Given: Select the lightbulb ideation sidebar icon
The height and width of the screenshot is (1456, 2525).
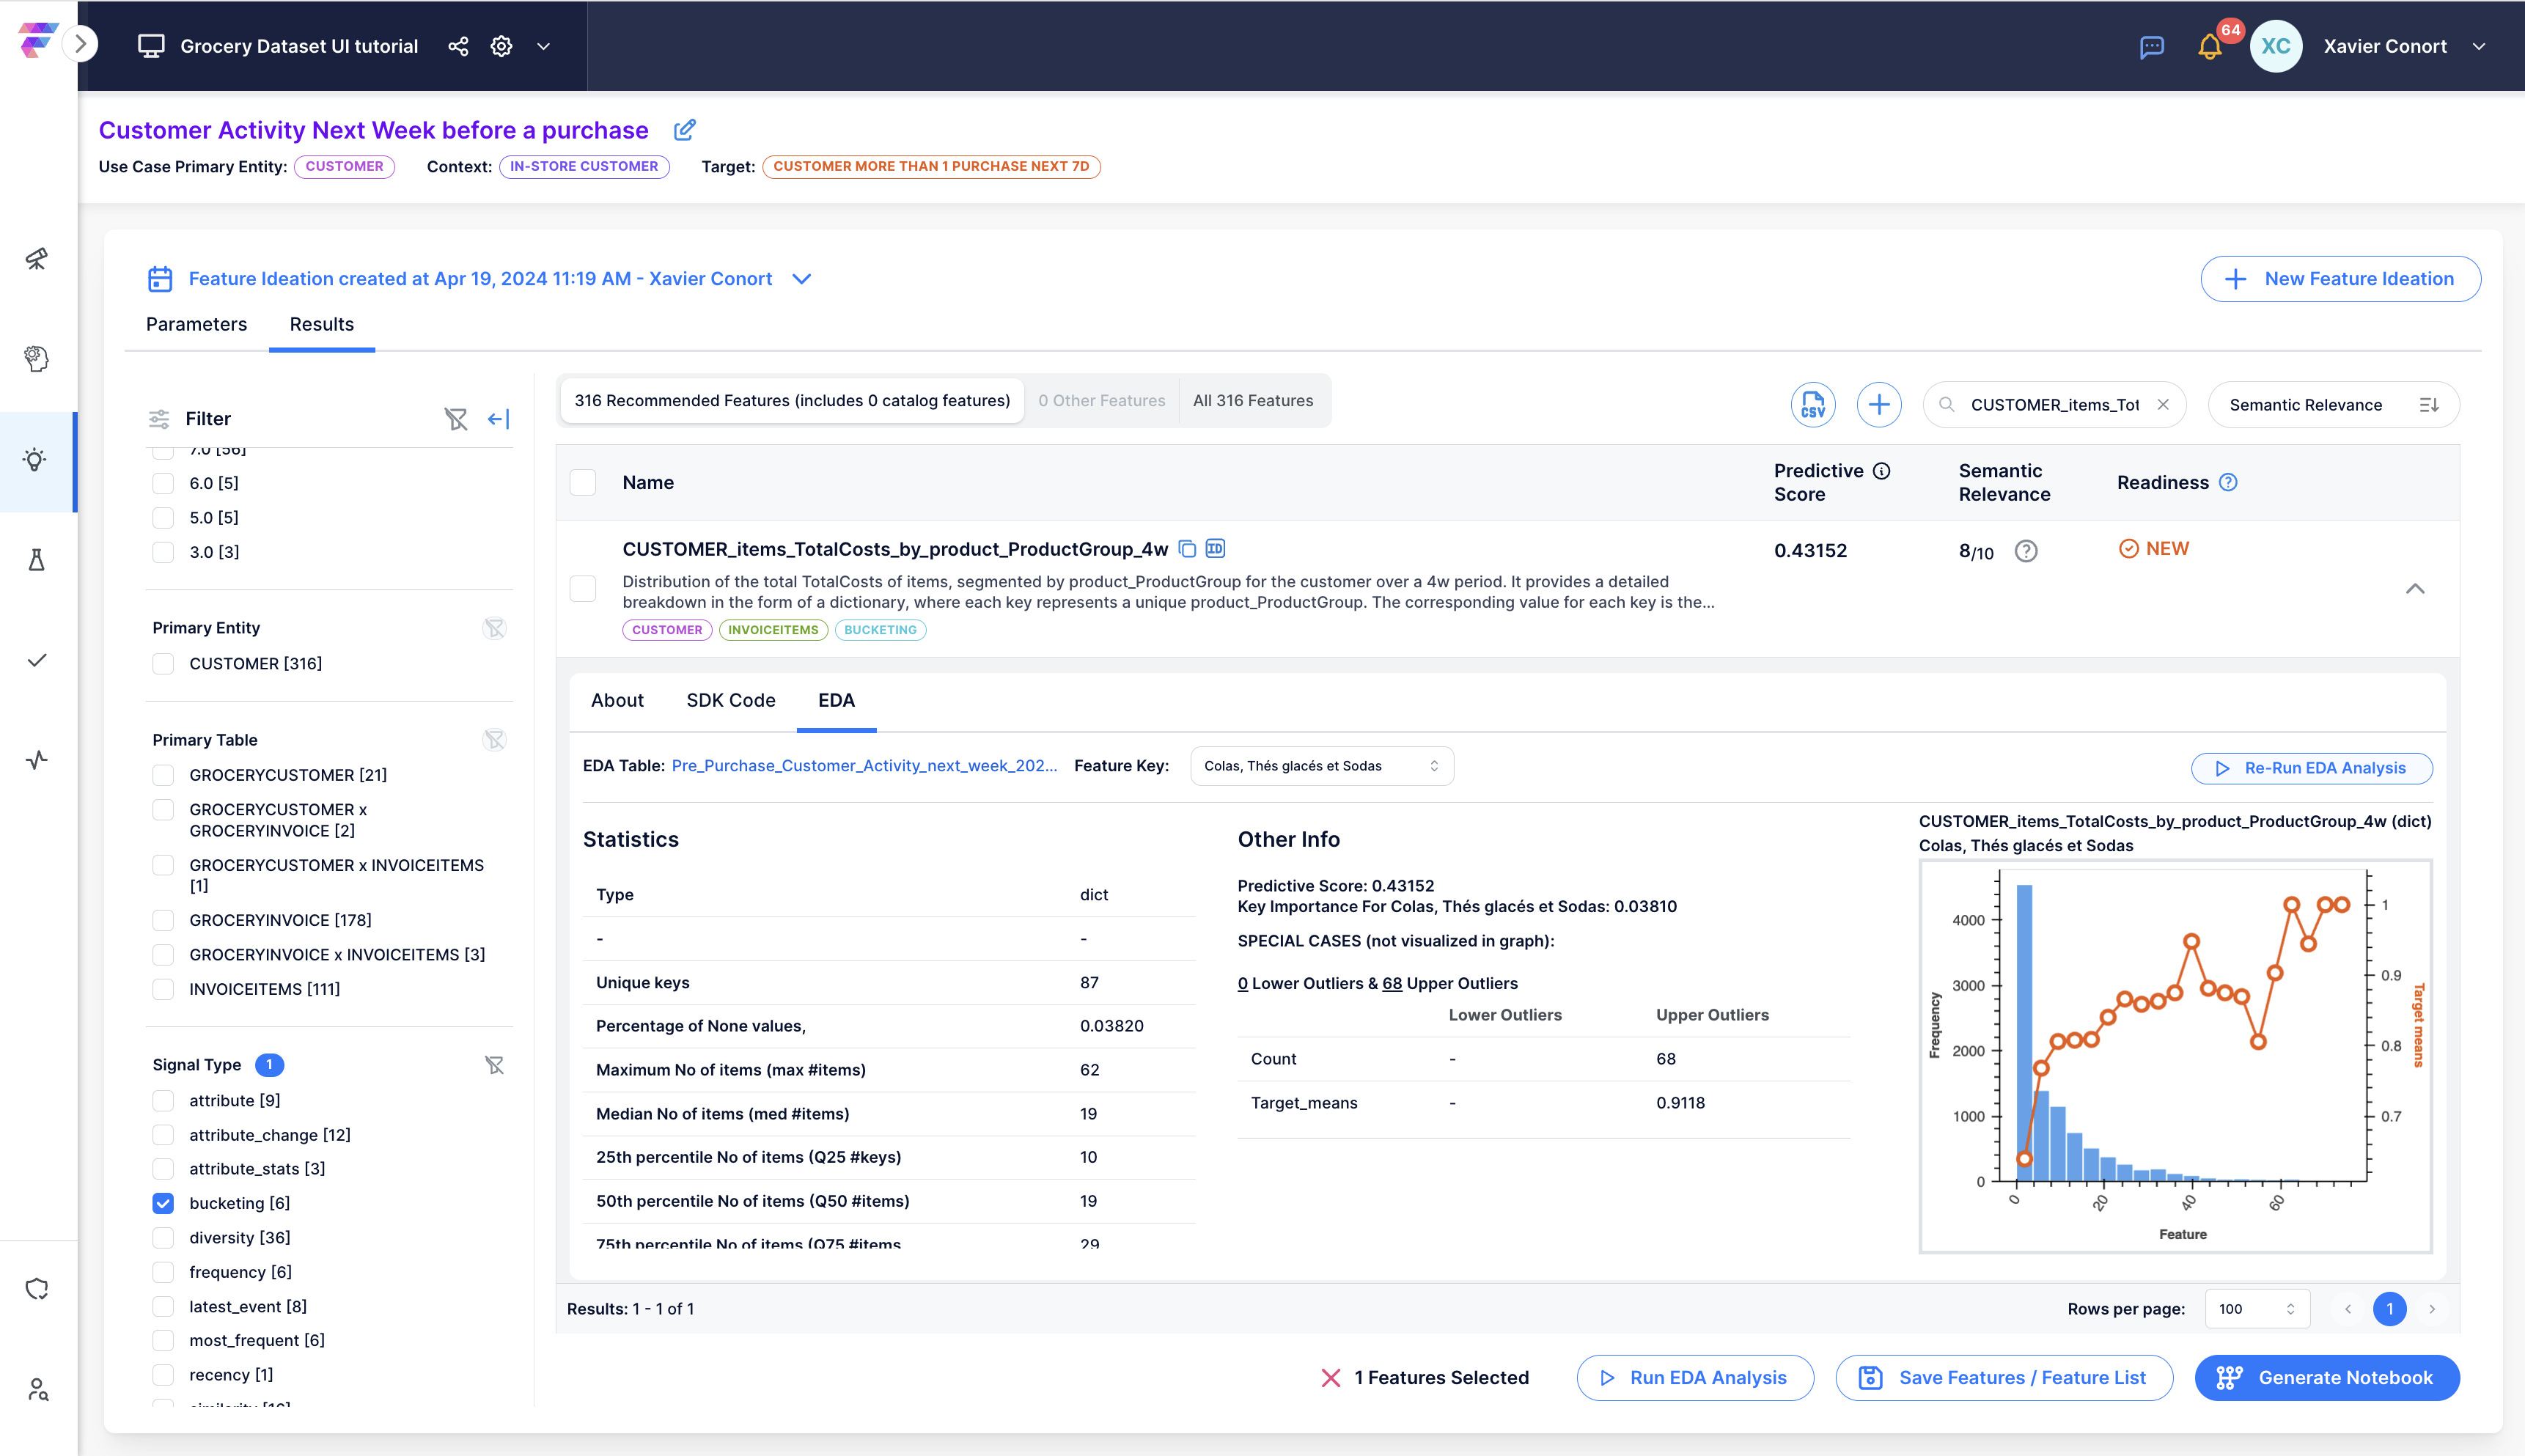Looking at the screenshot, I should coord(36,460).
